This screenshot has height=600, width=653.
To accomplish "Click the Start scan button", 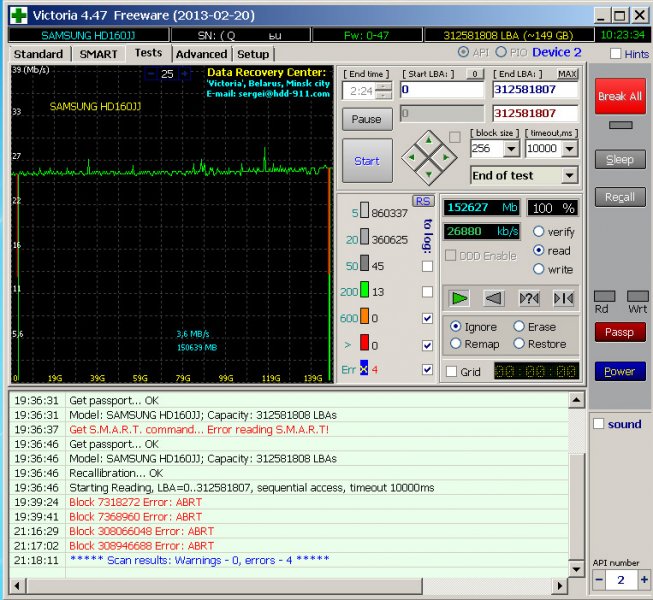I will [x=367, y=161].
